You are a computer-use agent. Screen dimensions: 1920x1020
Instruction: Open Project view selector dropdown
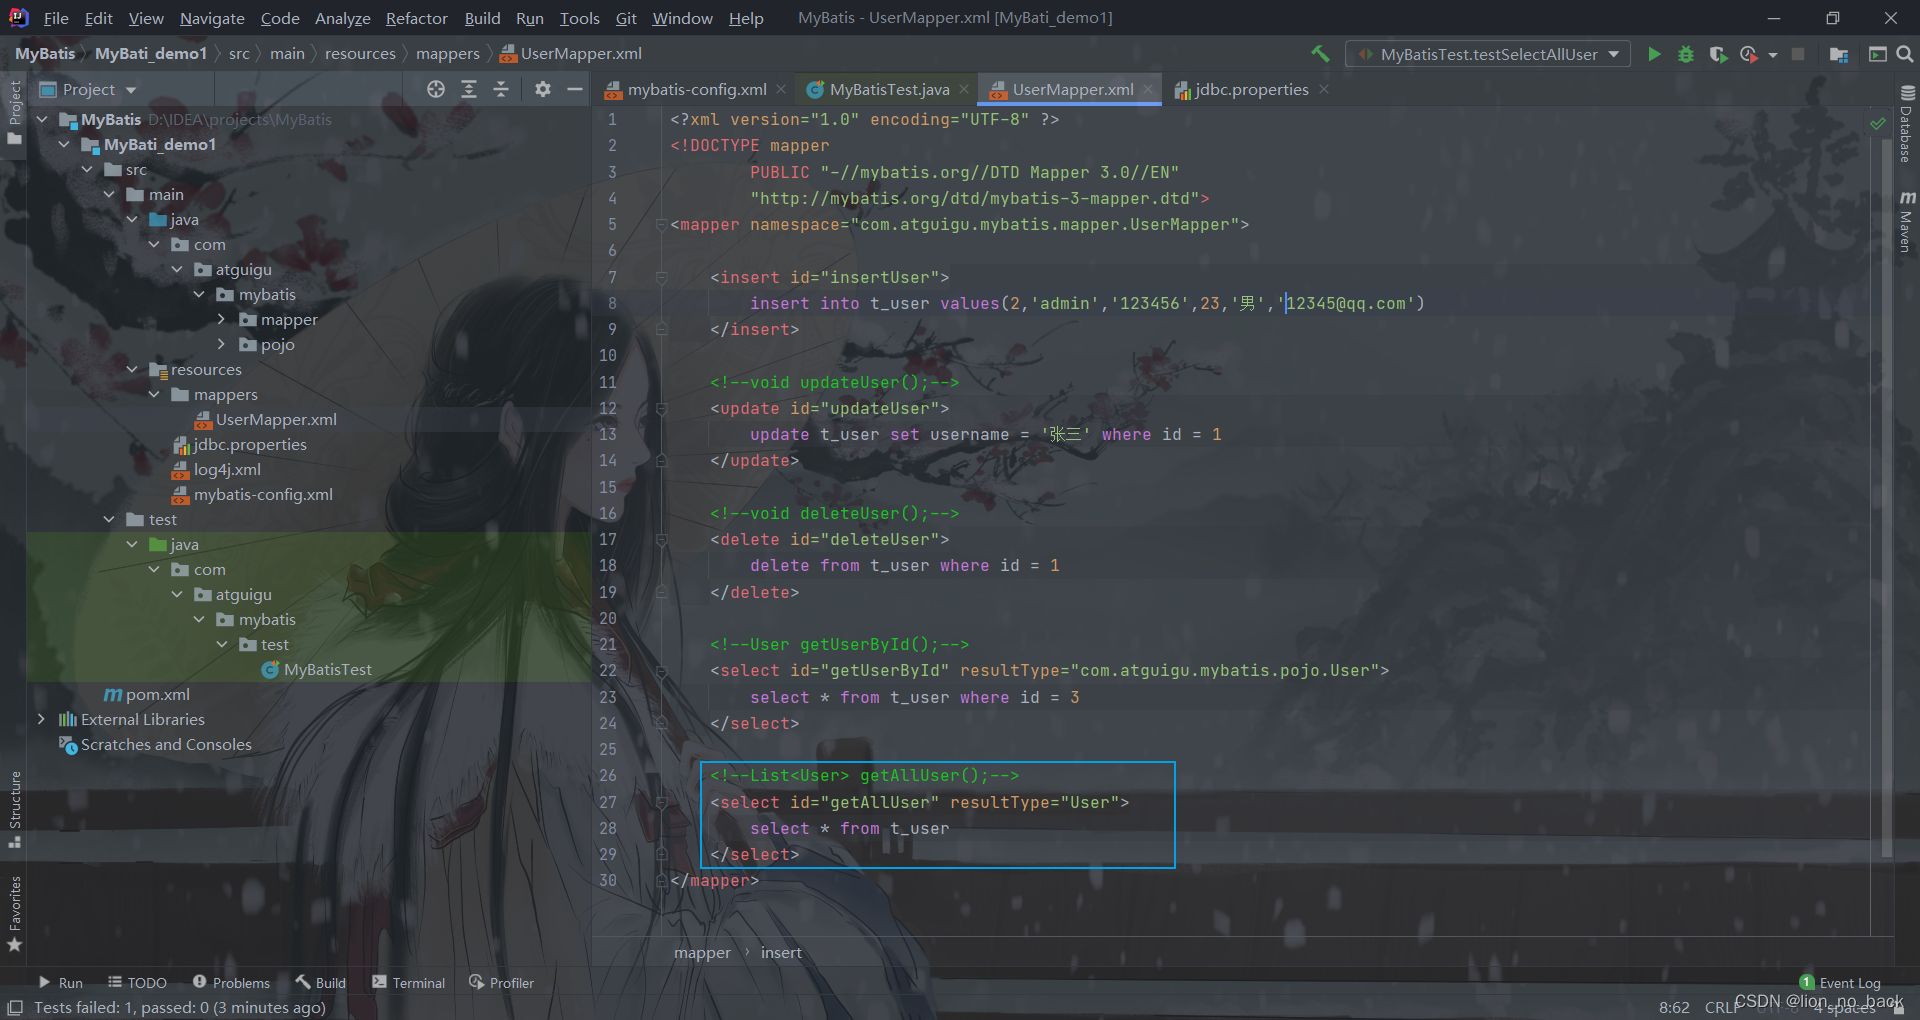(87, 89)
